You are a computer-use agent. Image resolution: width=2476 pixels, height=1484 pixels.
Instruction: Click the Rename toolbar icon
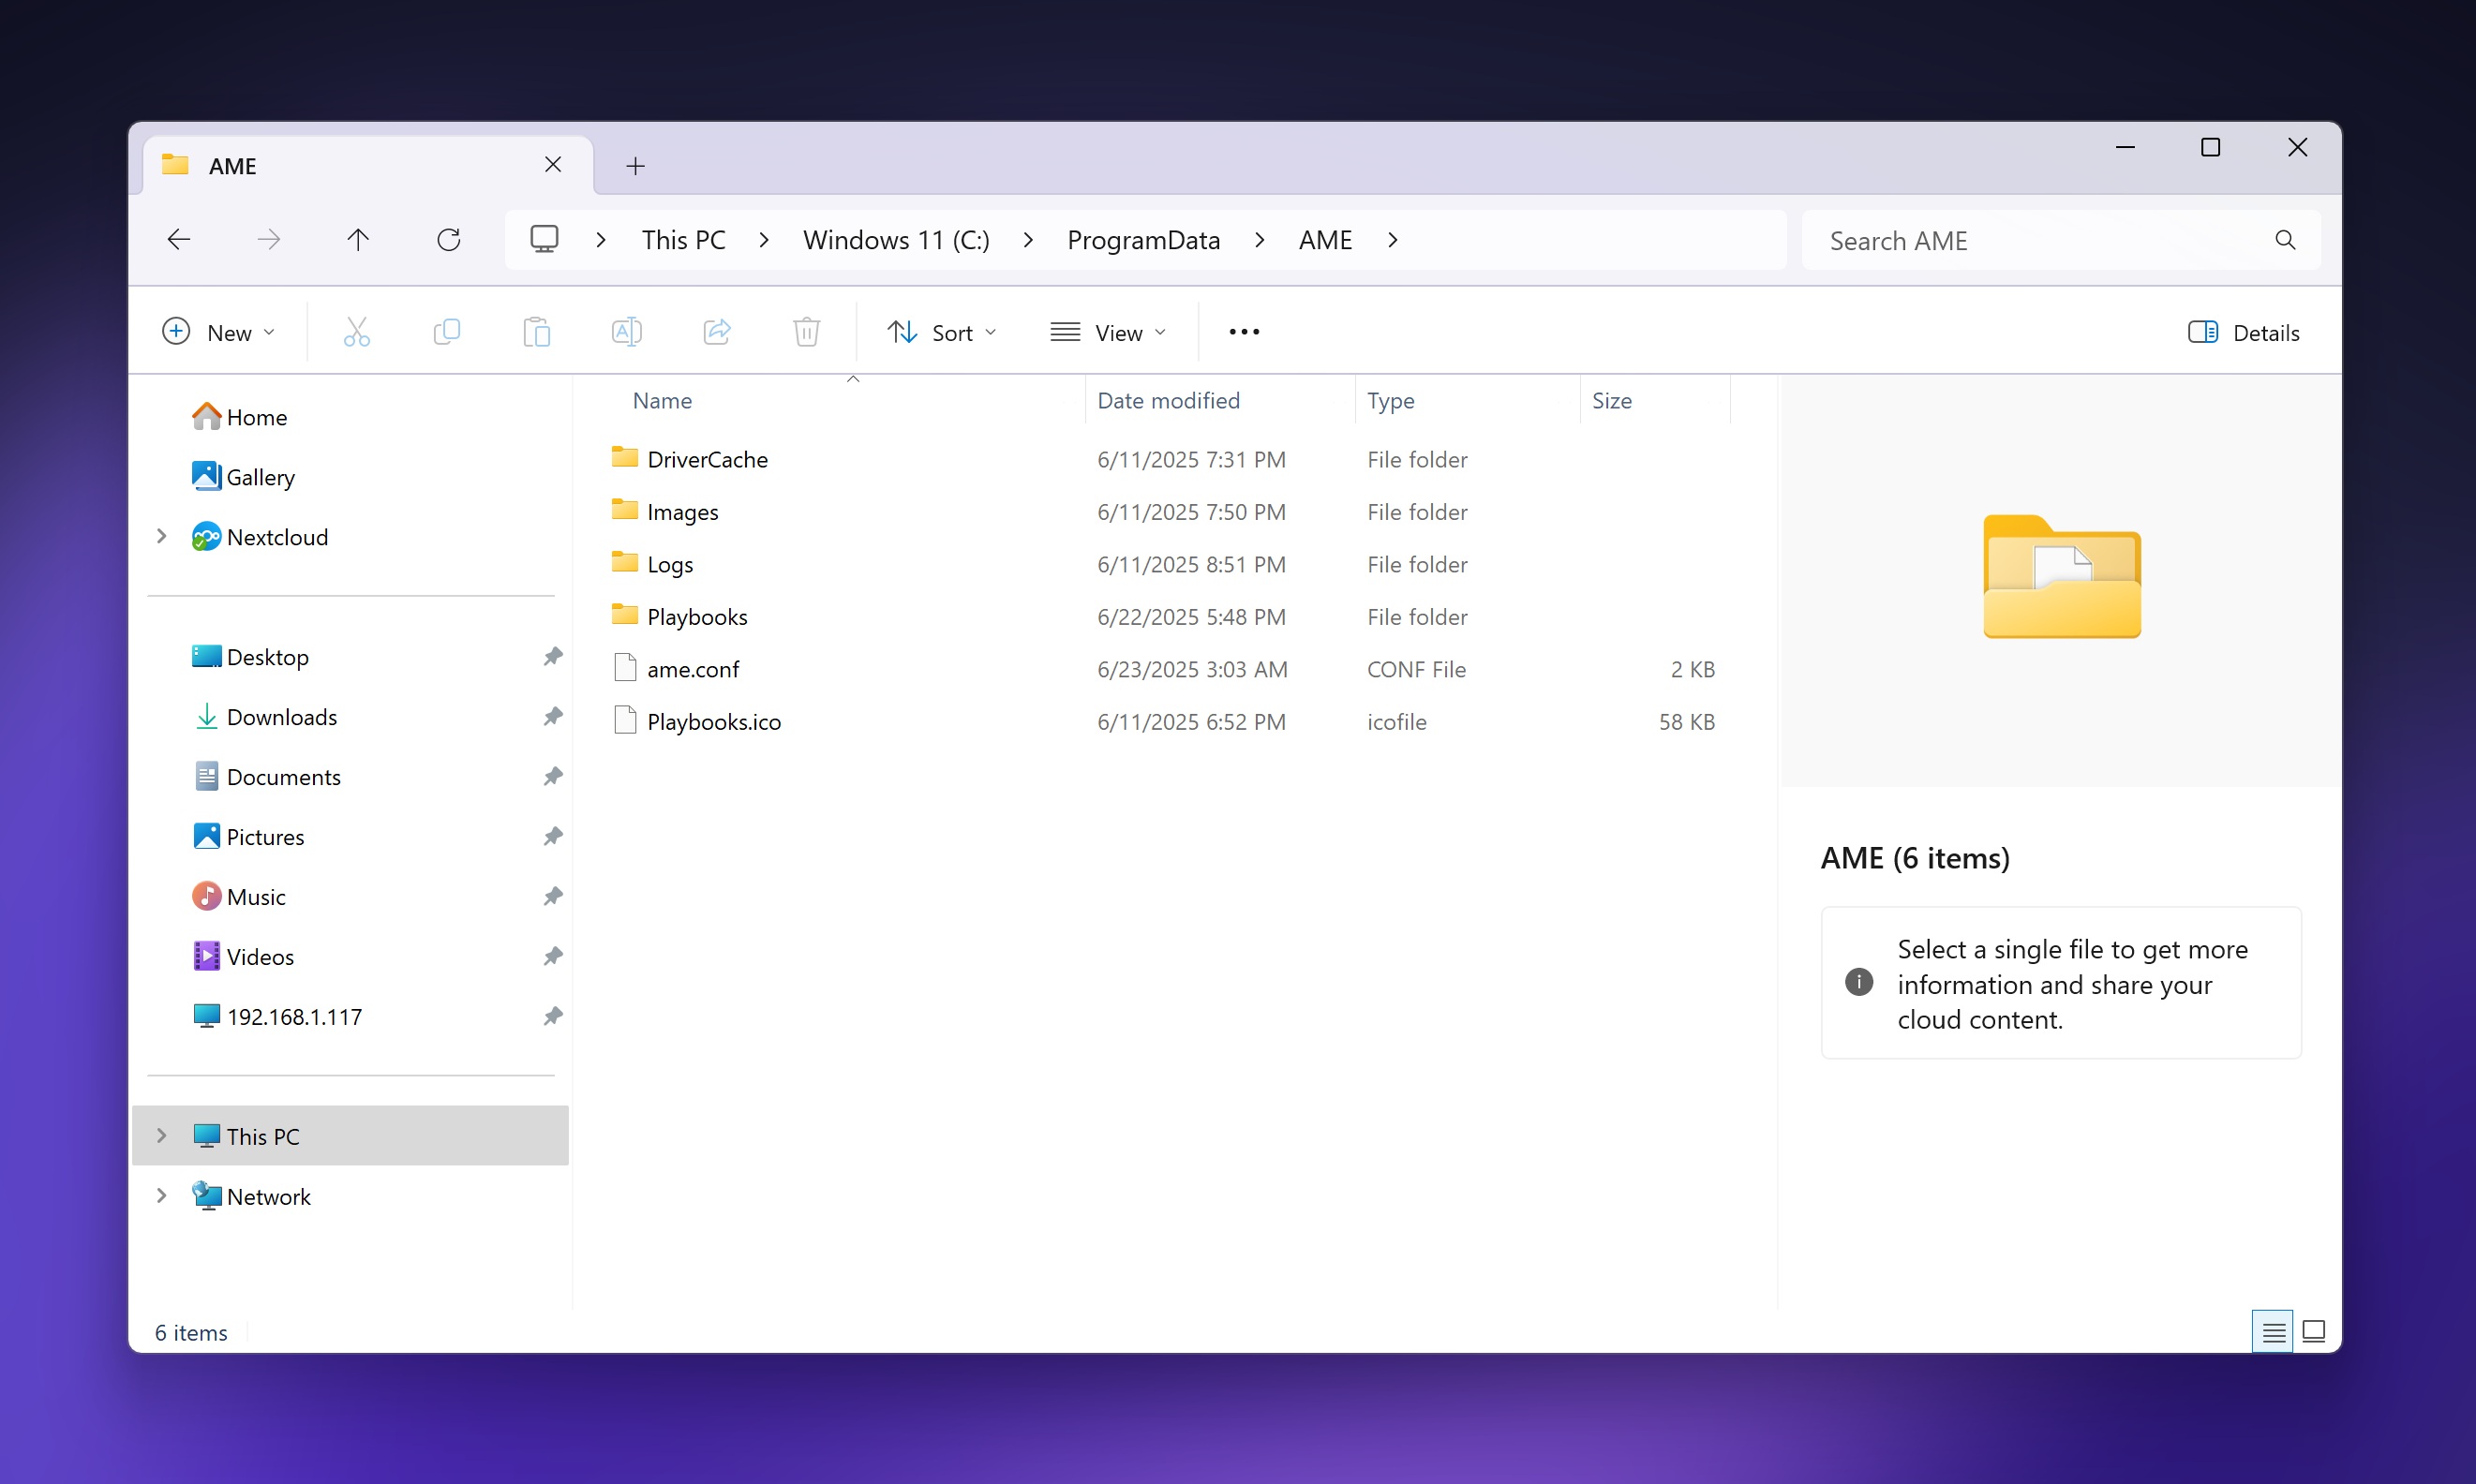(x=627, y=332)
